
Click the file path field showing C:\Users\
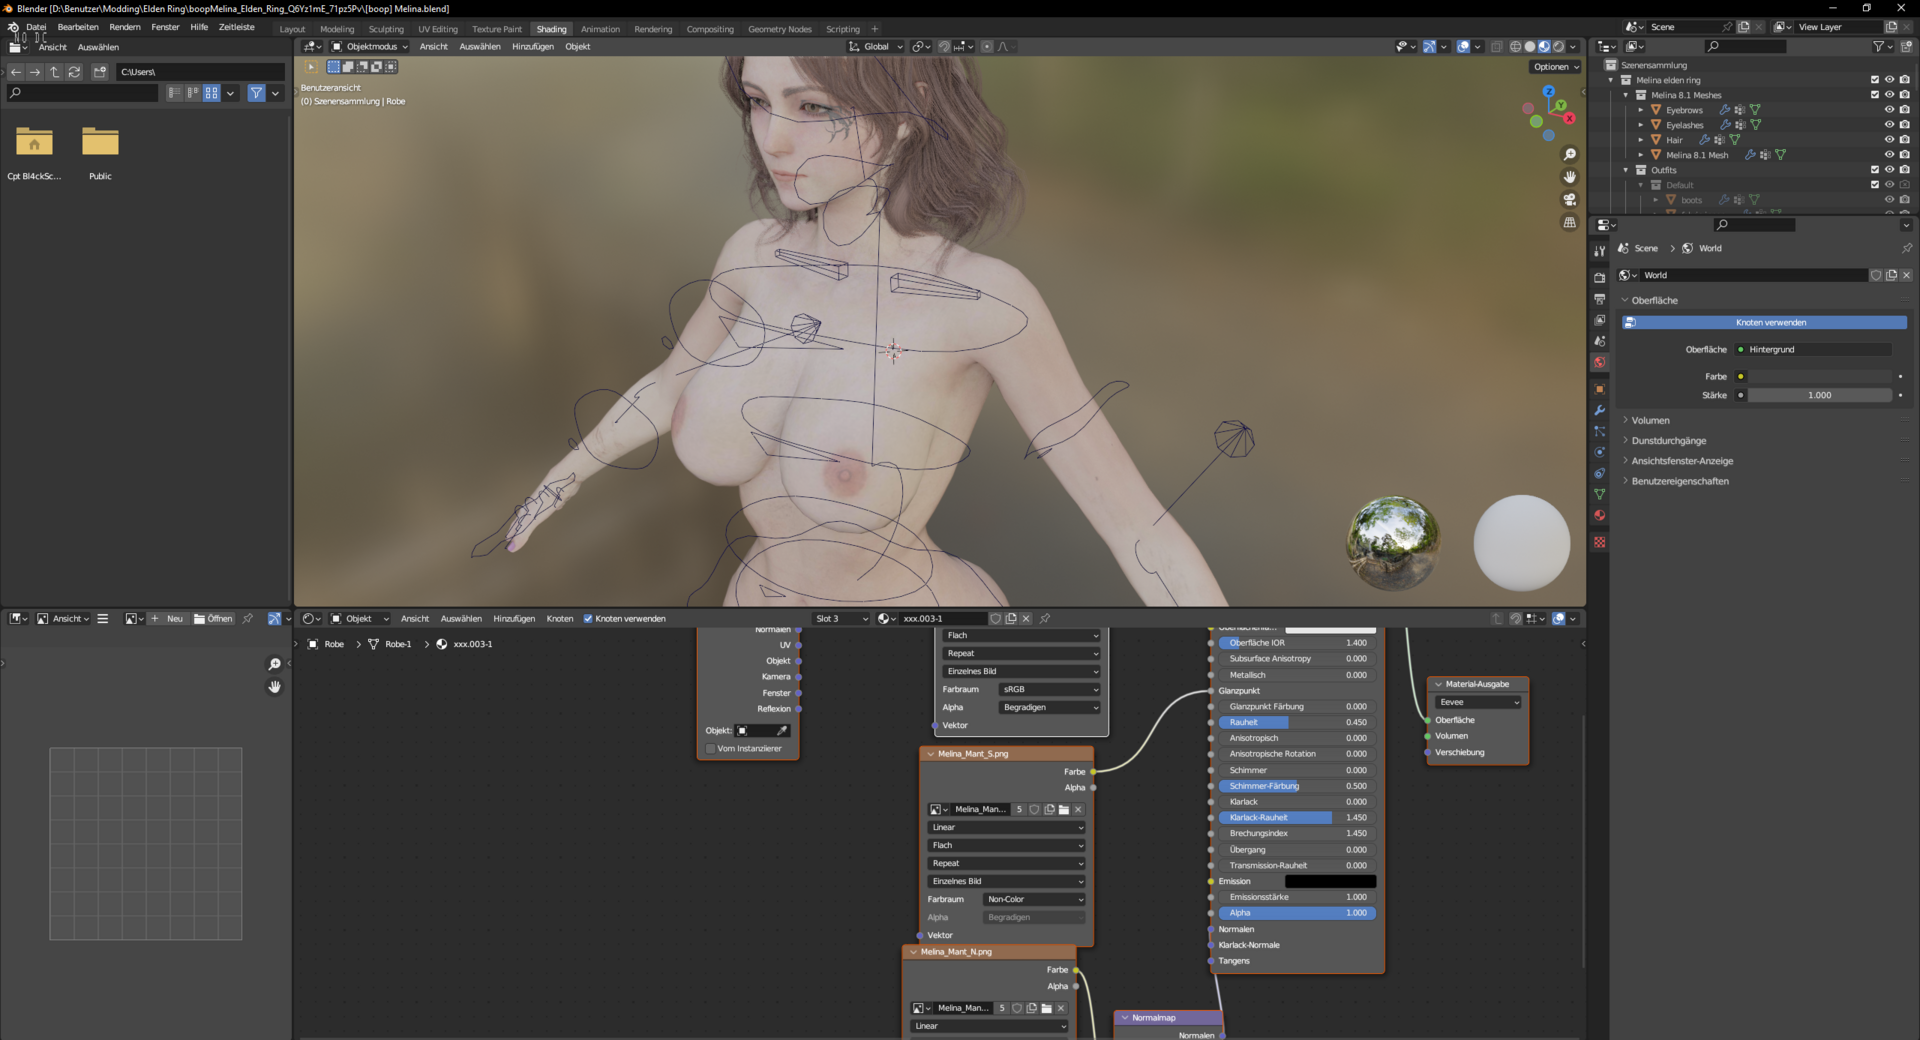point(200,72)
